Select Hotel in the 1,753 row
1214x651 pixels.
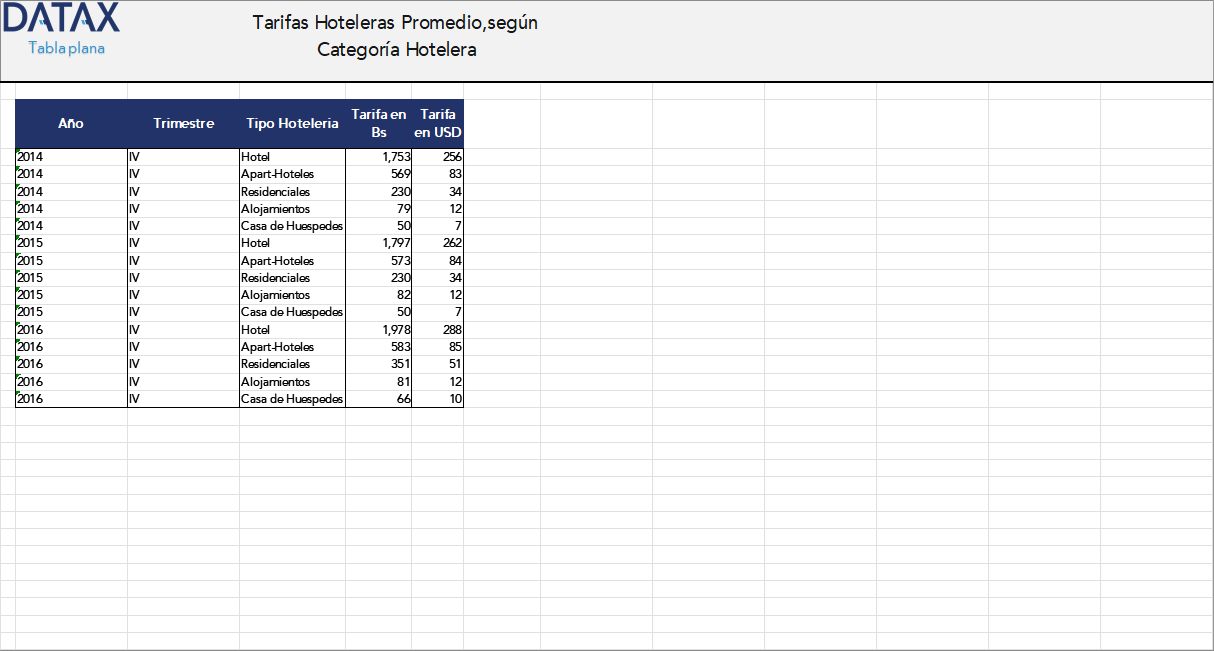[x=292, y=157]
